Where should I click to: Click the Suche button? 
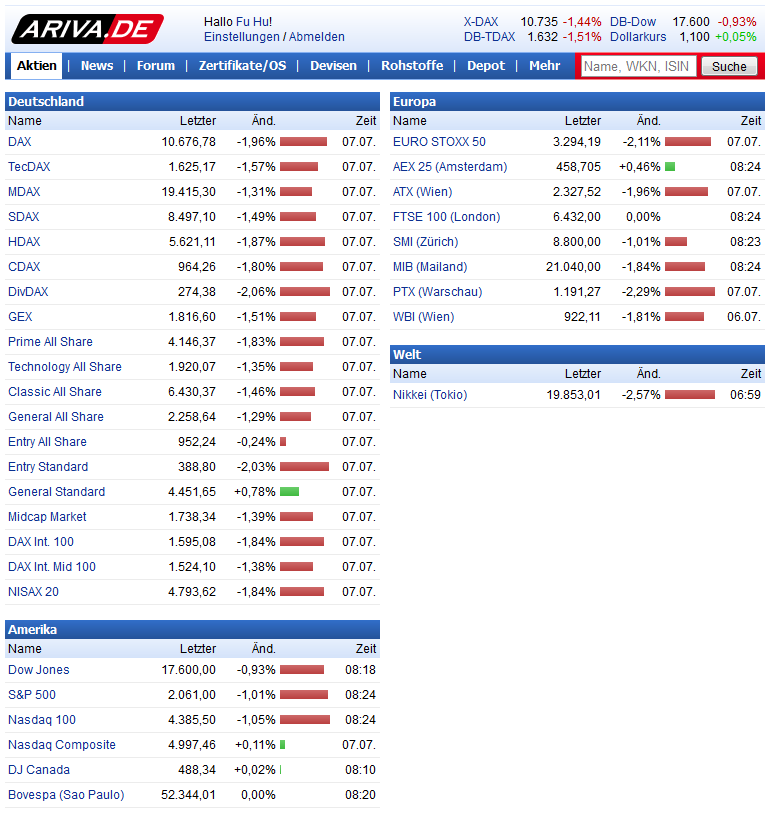tap(729, 66)
